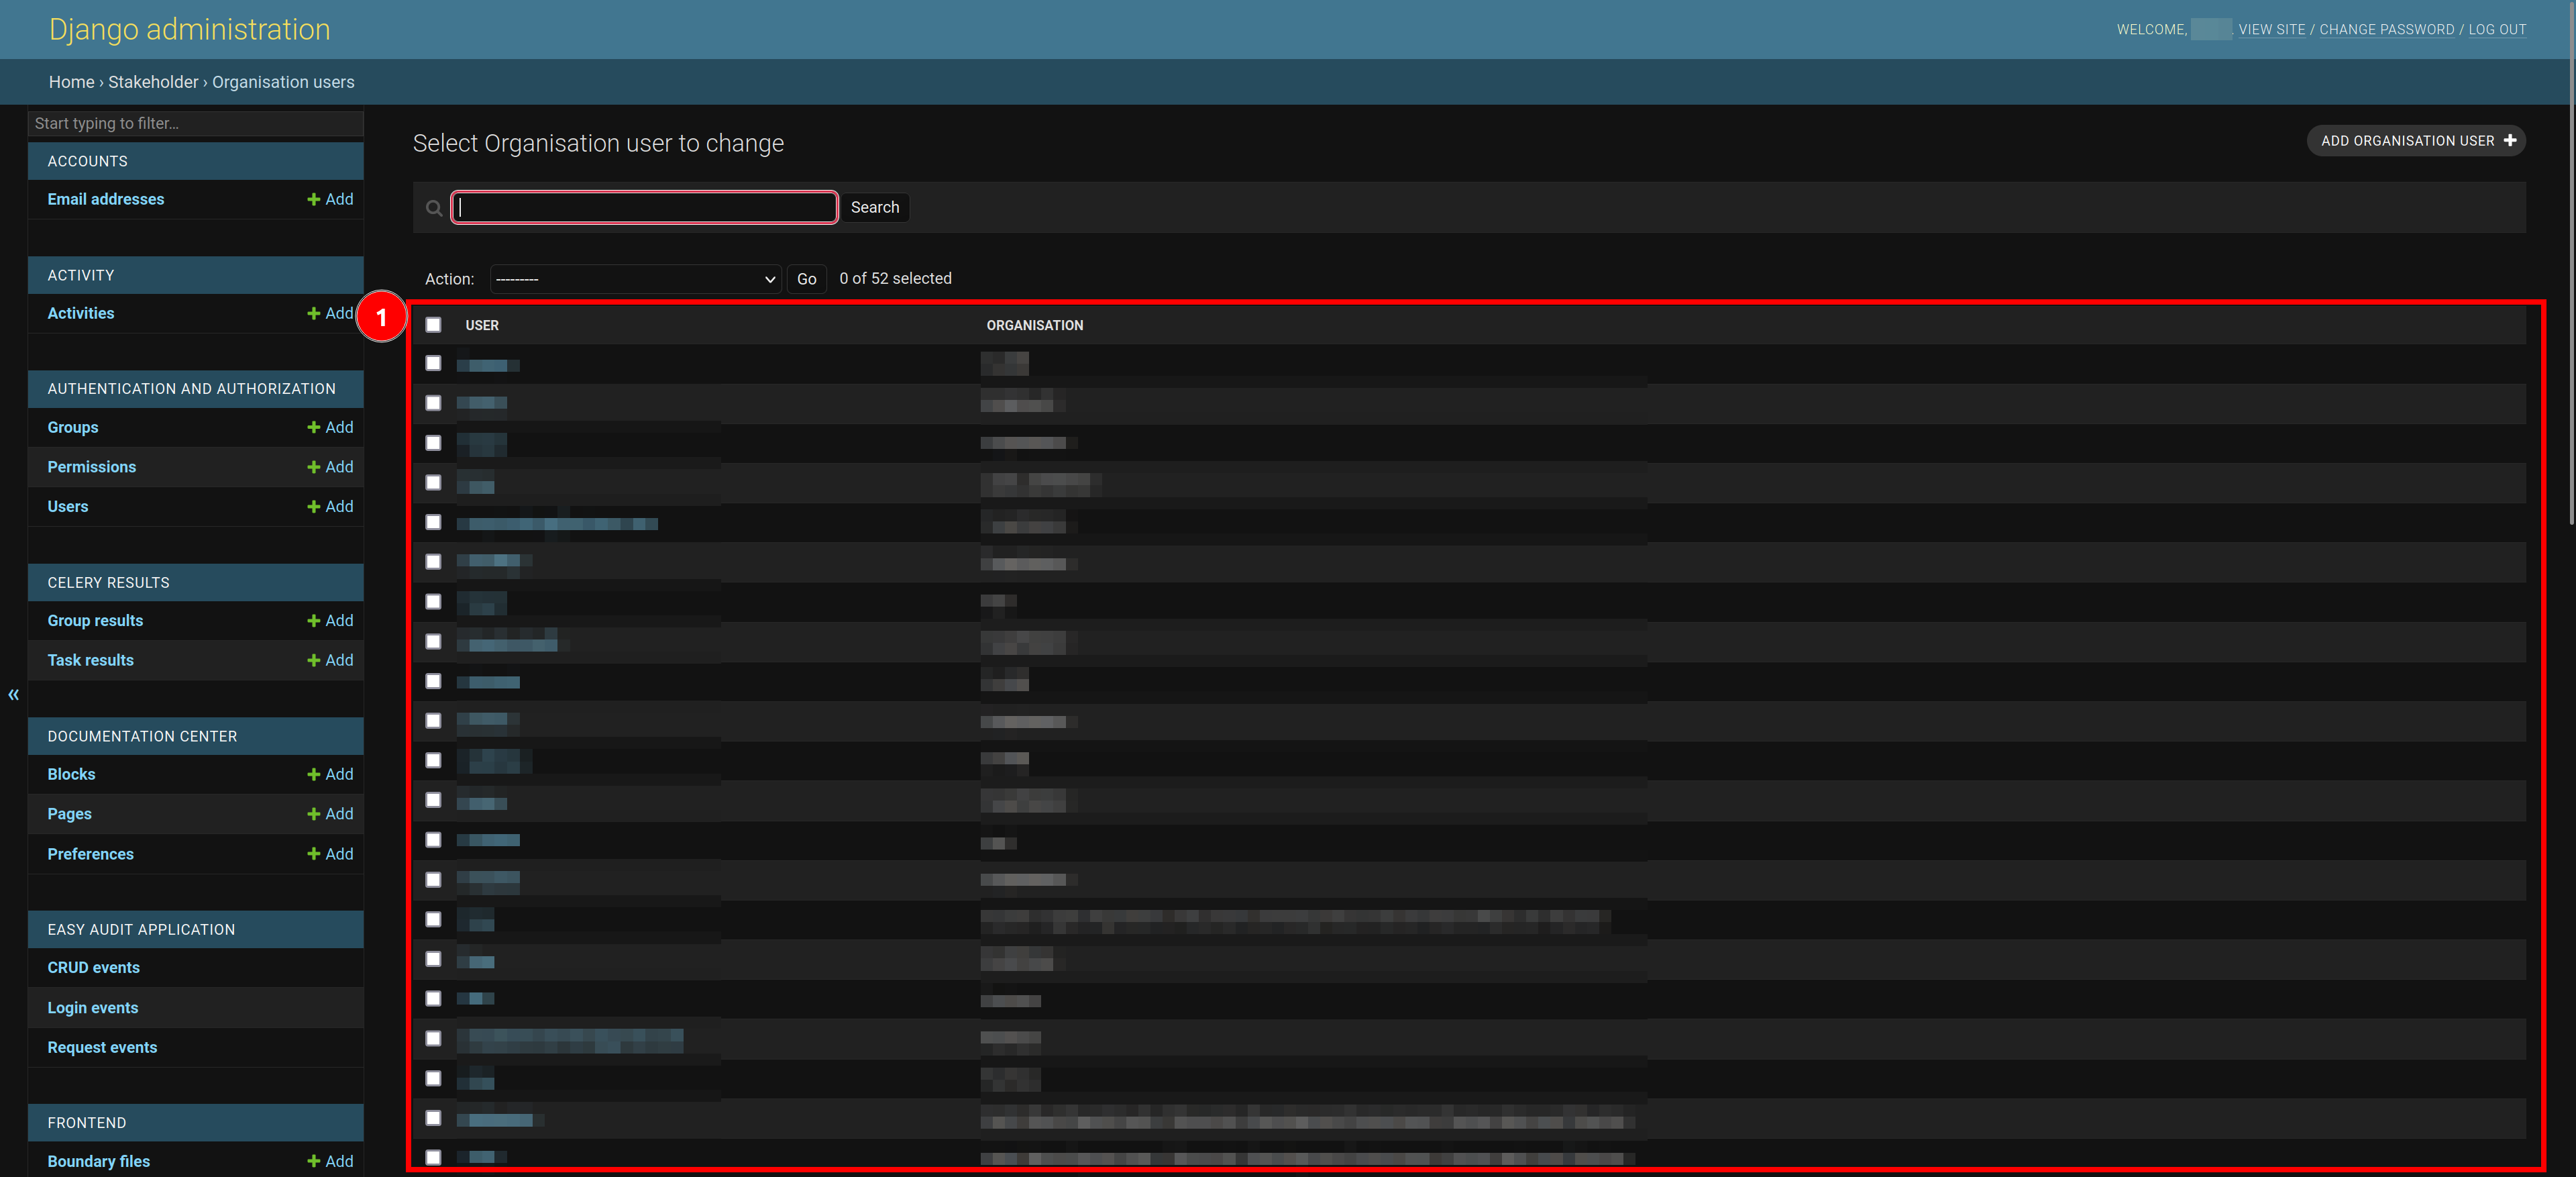This screenshot has width=2576, height=1177.
Task: Click the Log Out link
Action: 2497,30
